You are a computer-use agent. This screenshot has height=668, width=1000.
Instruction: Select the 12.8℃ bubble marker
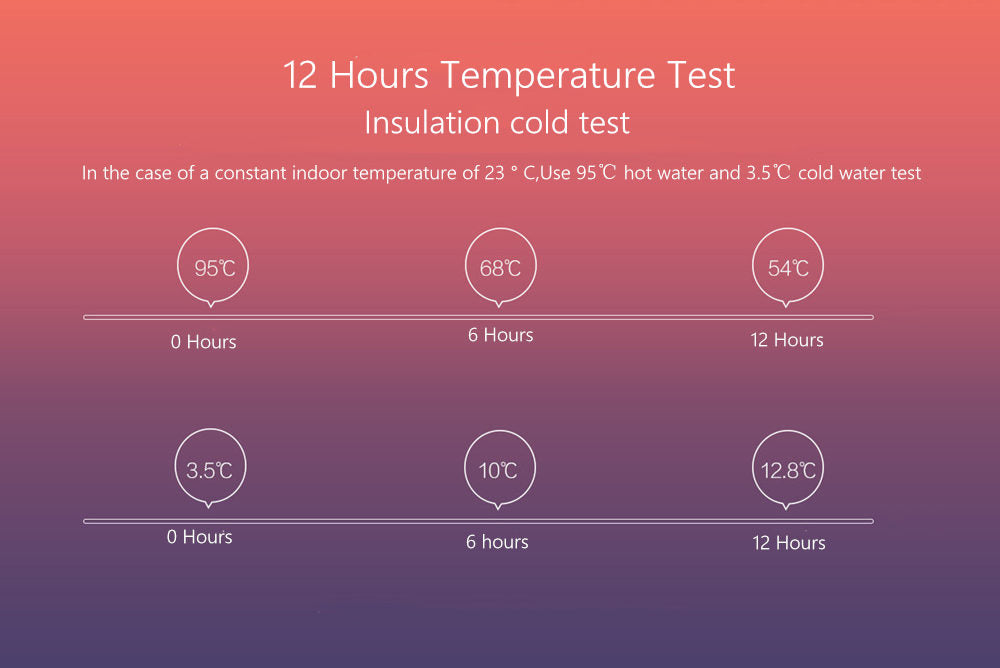pyautogui.click(x=788, y=470)
